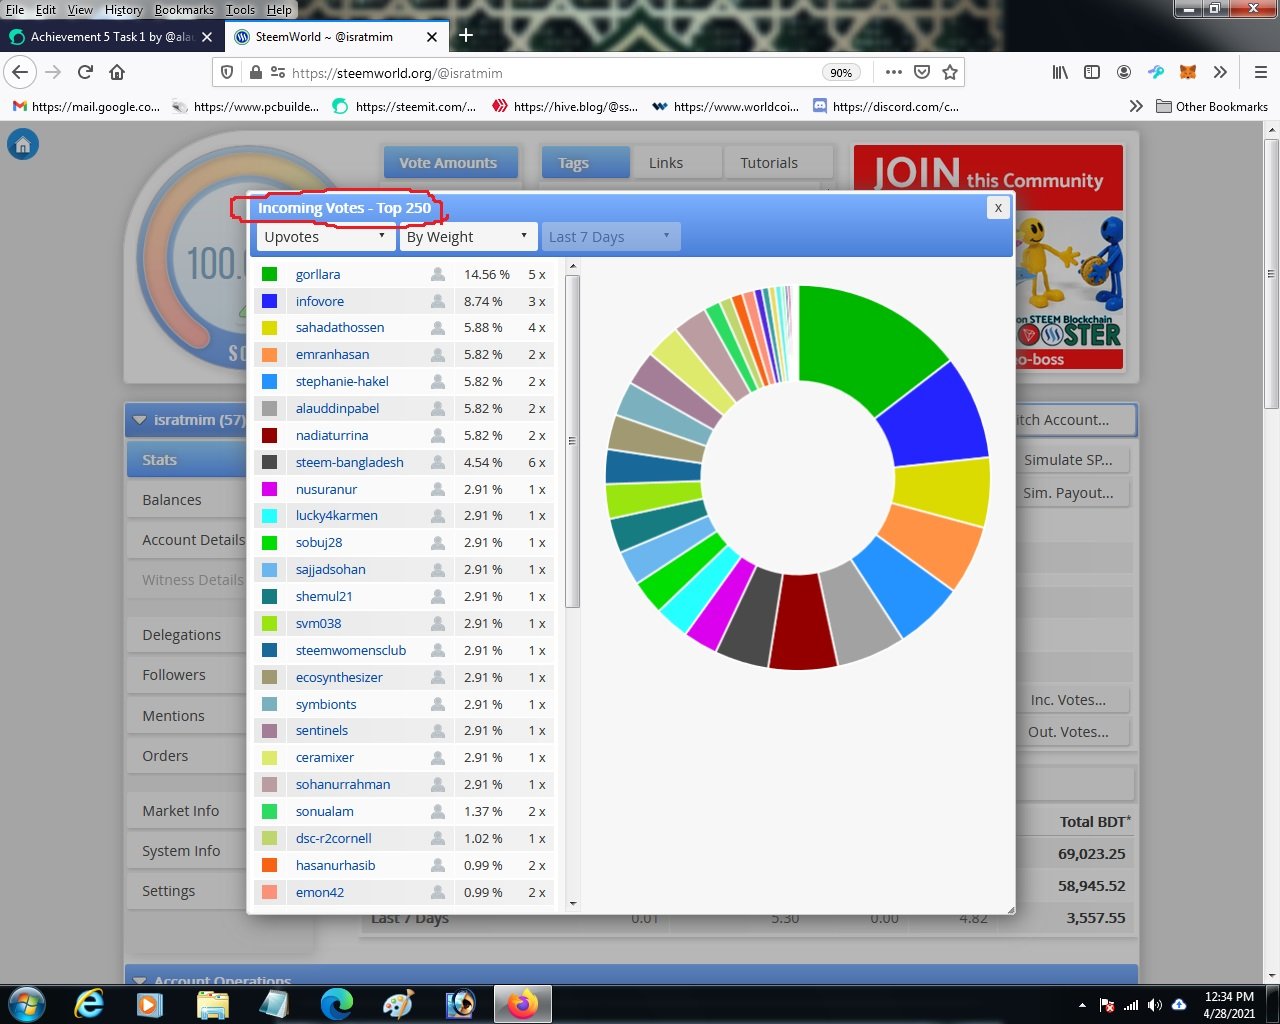Open the Firefox home page icon
The height and width of the screenshot is (1024, 1280).
[117, 72]
